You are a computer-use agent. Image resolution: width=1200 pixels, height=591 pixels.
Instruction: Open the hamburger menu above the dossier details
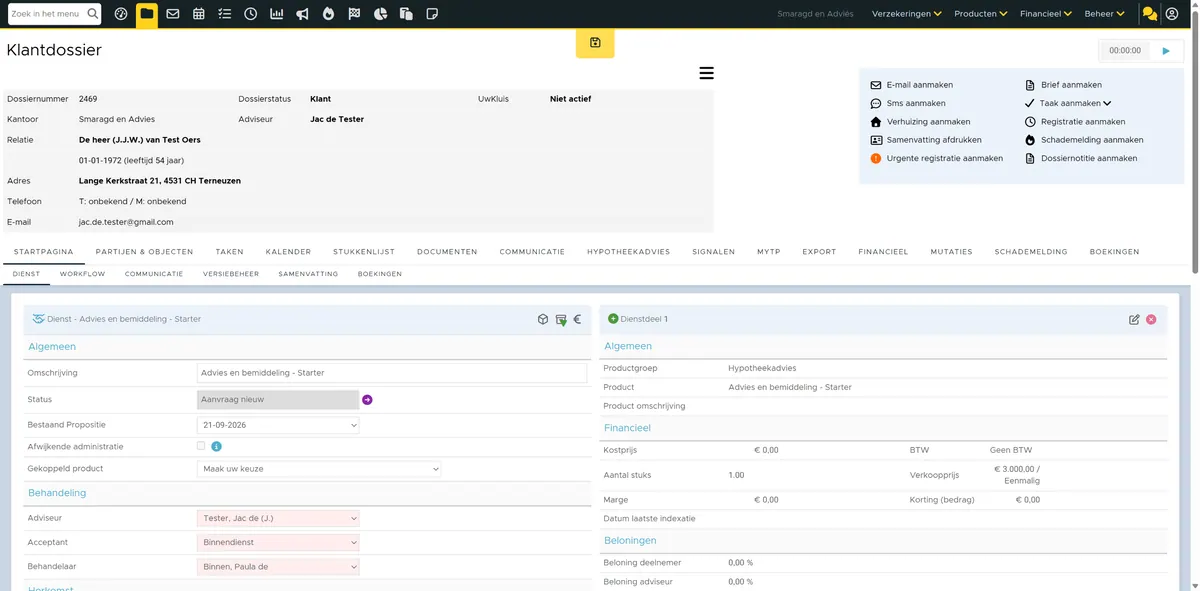[706, 73]
